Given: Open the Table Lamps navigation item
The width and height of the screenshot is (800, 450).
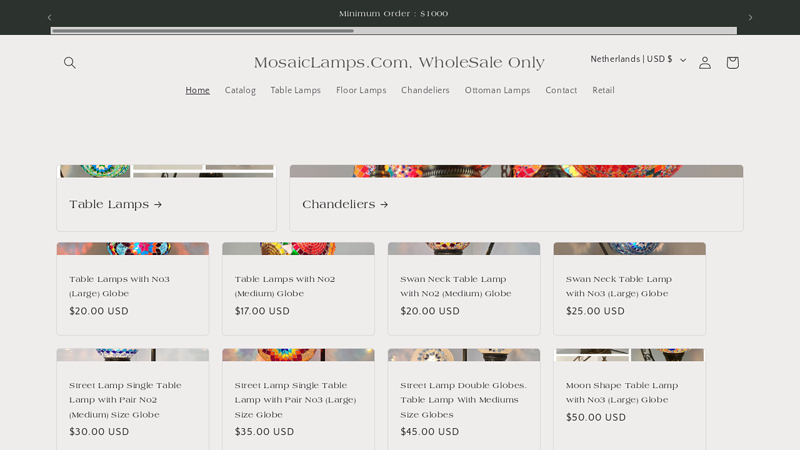Looking at the screenshot, I should coord(295,90).
